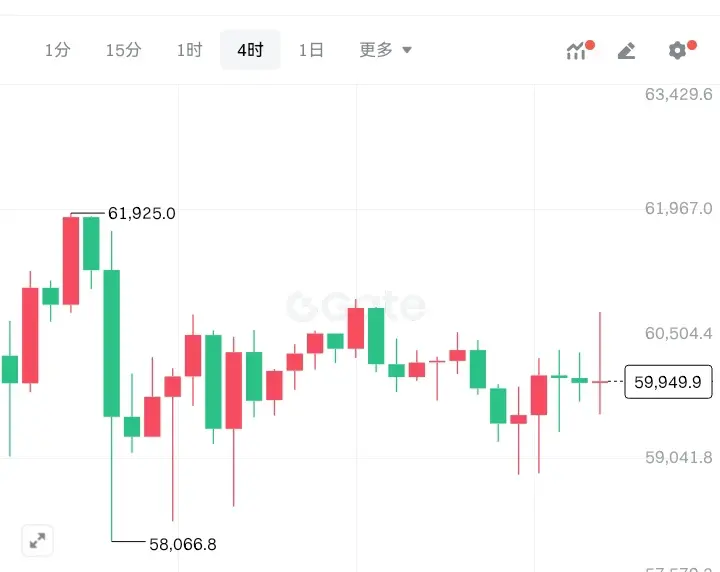Click the 60,504.4 price axis label
The width and height of the screenshot is (720, 572).
(678, 333)
